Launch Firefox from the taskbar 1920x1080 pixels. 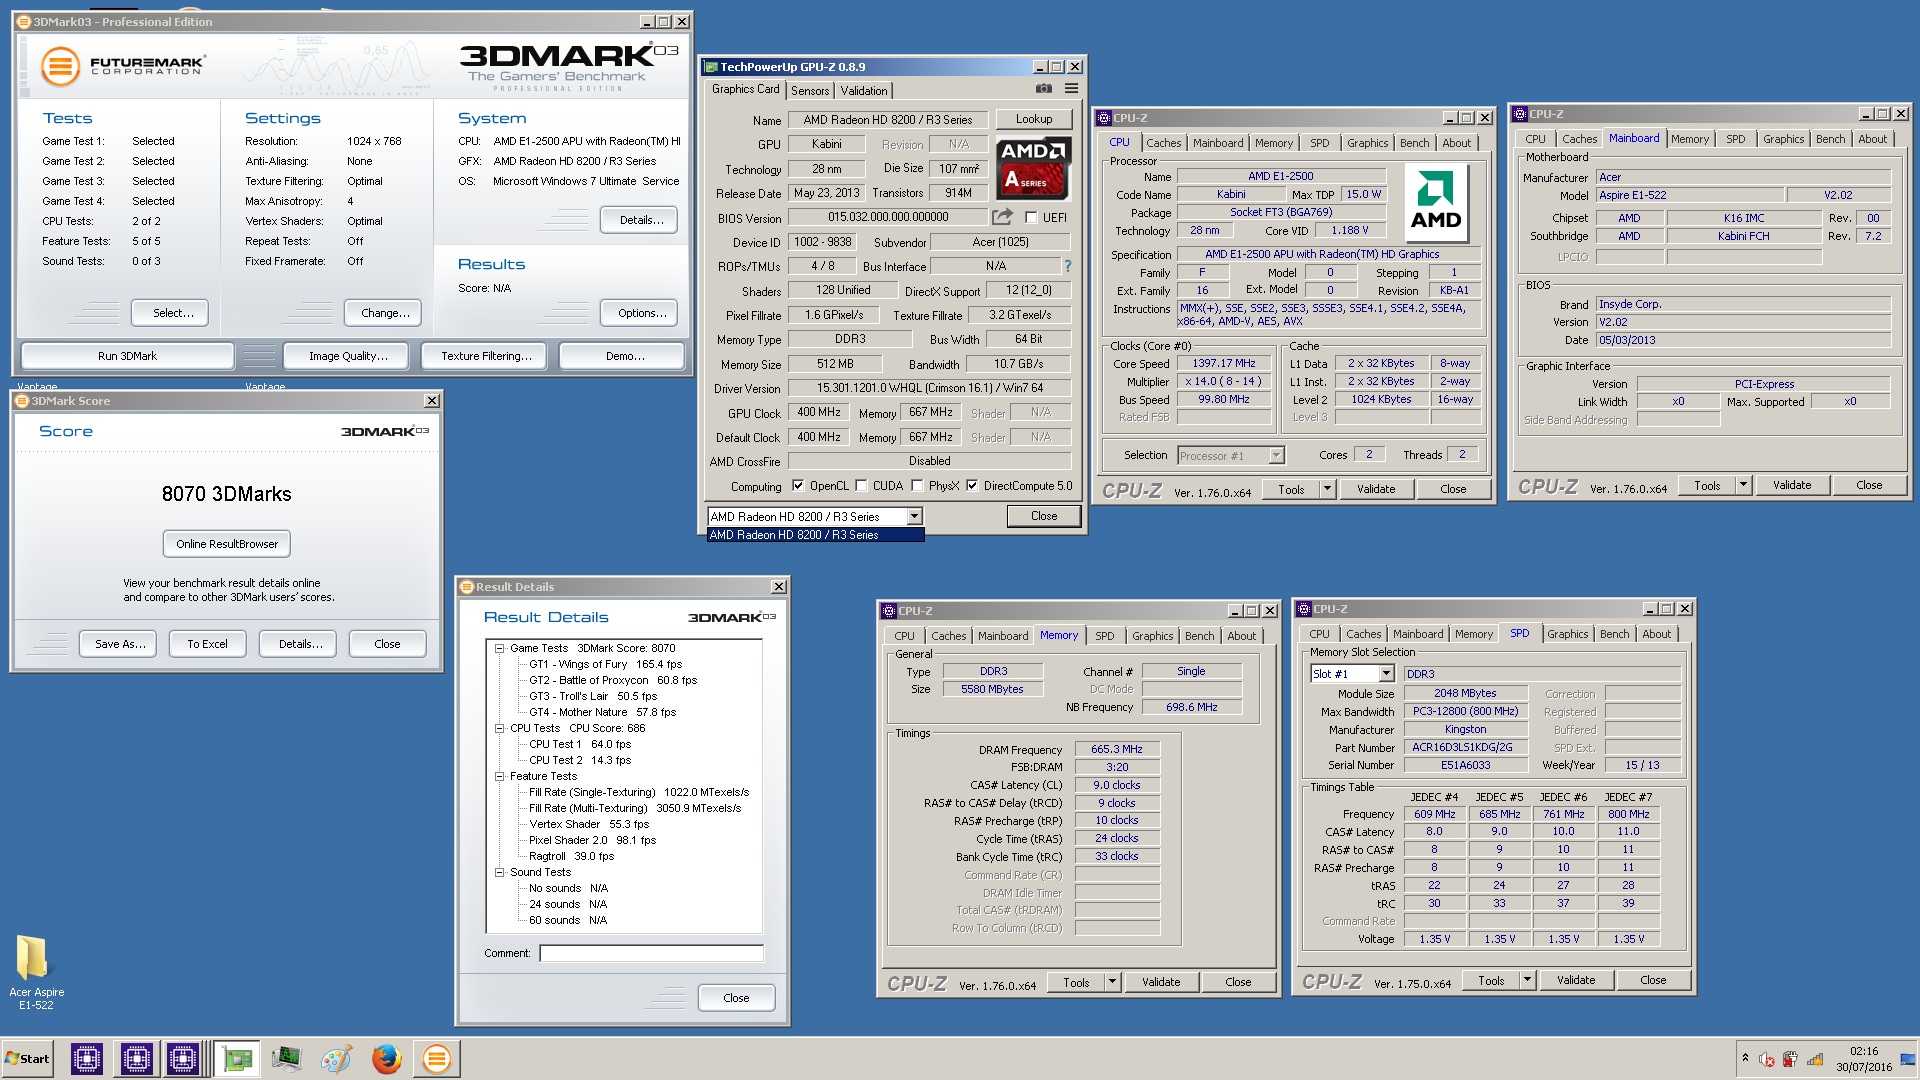click(386, 1058)
